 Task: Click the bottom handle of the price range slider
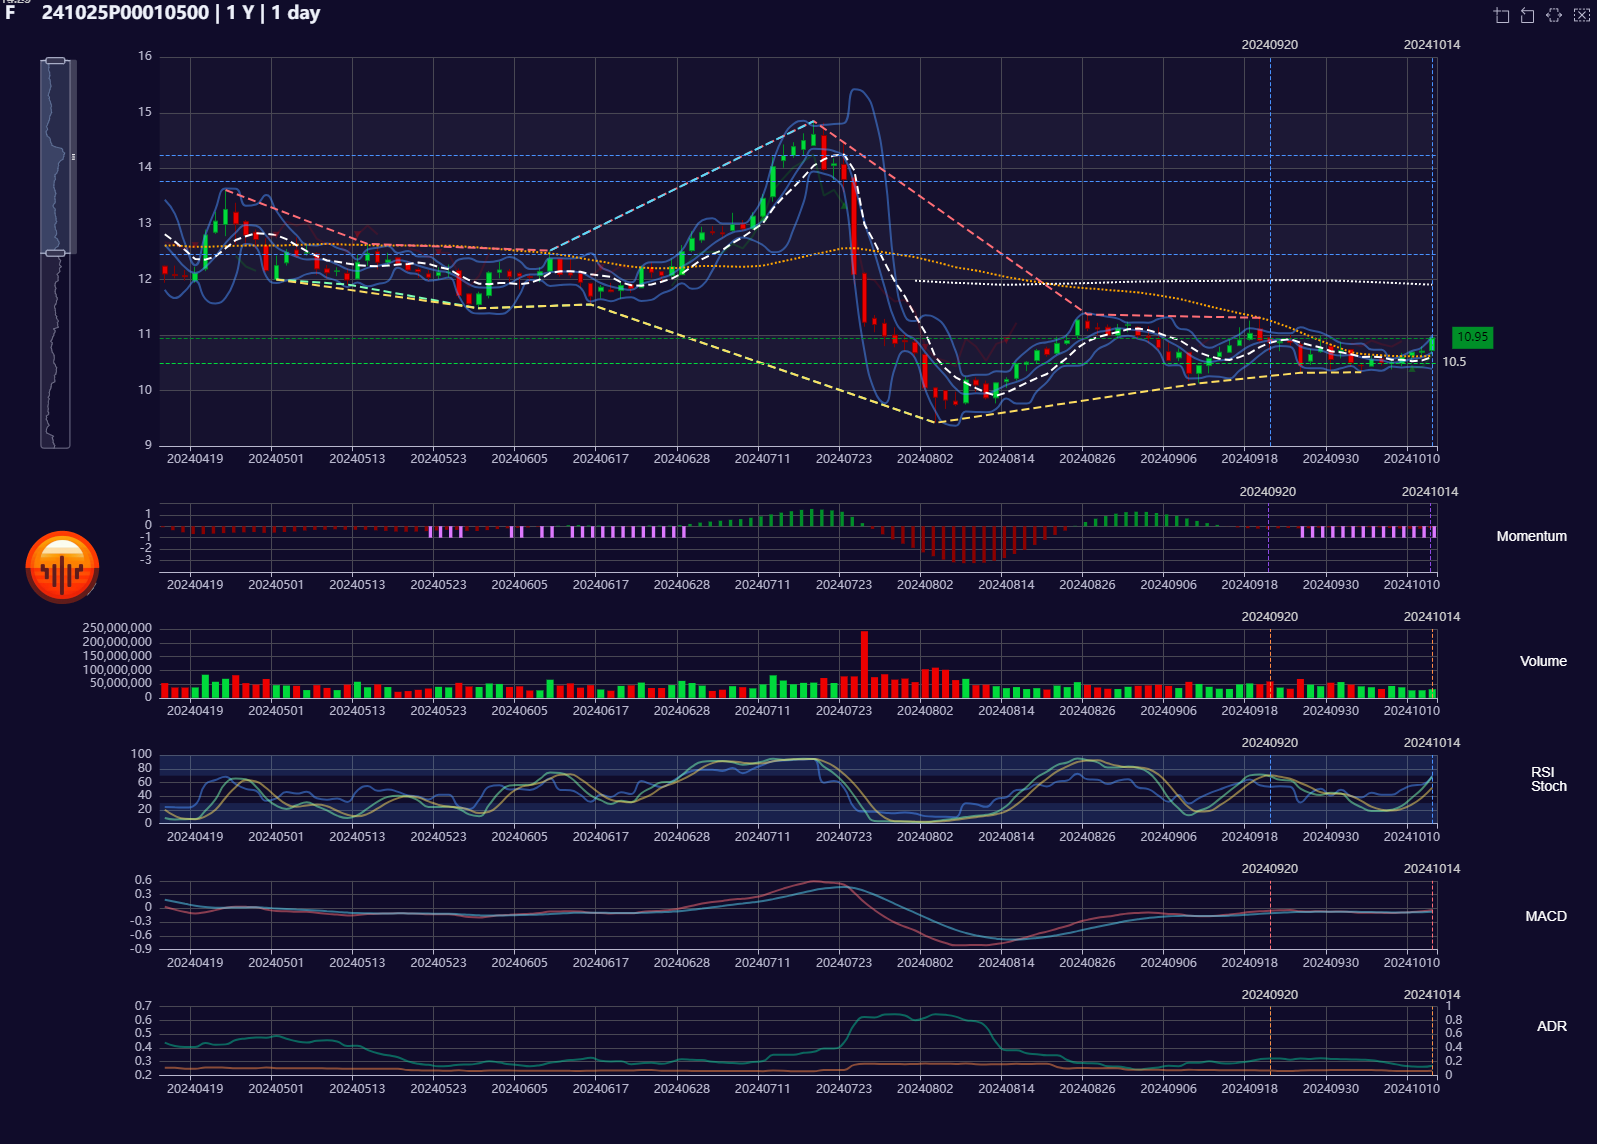point(56,253)
